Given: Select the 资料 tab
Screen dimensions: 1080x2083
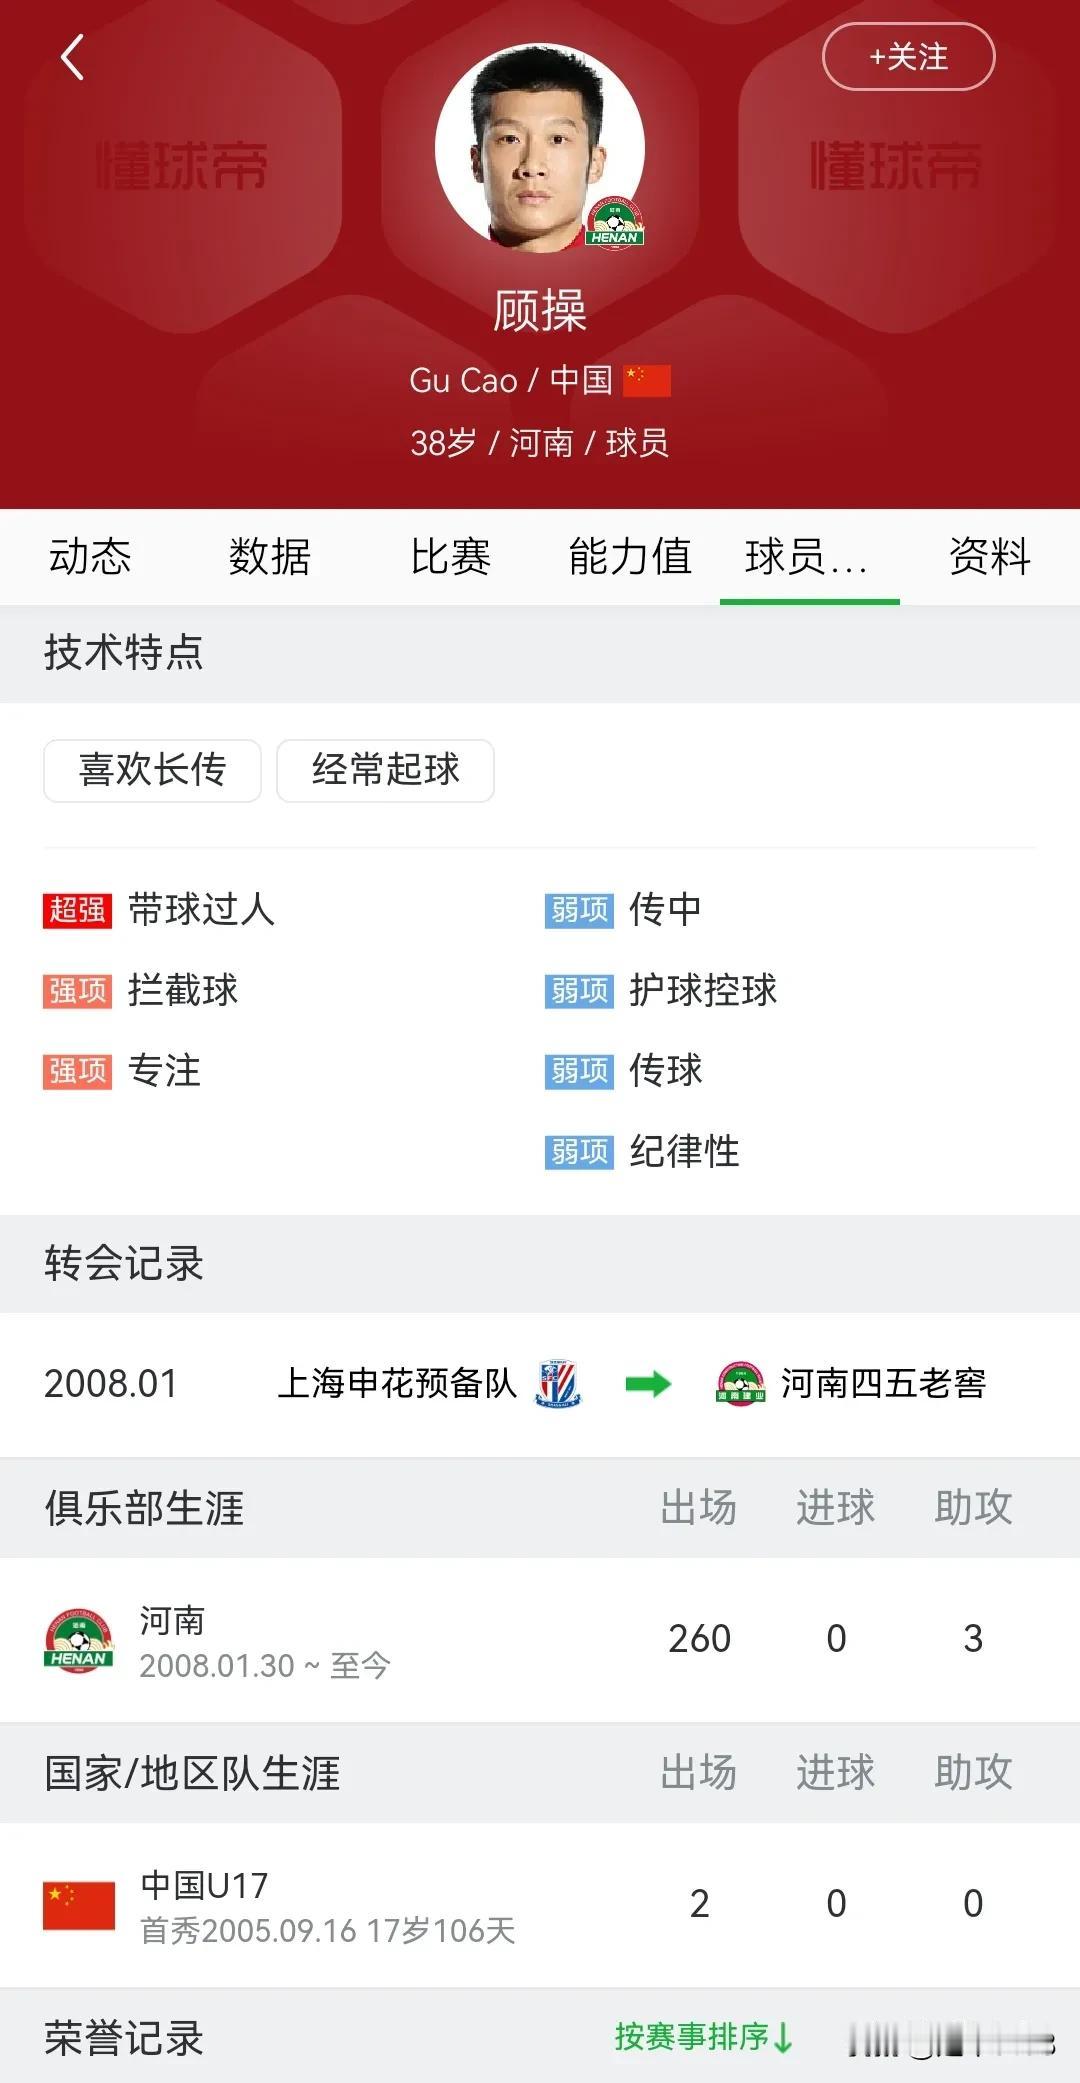Looking at the screenshot, I should click(990, 556).
